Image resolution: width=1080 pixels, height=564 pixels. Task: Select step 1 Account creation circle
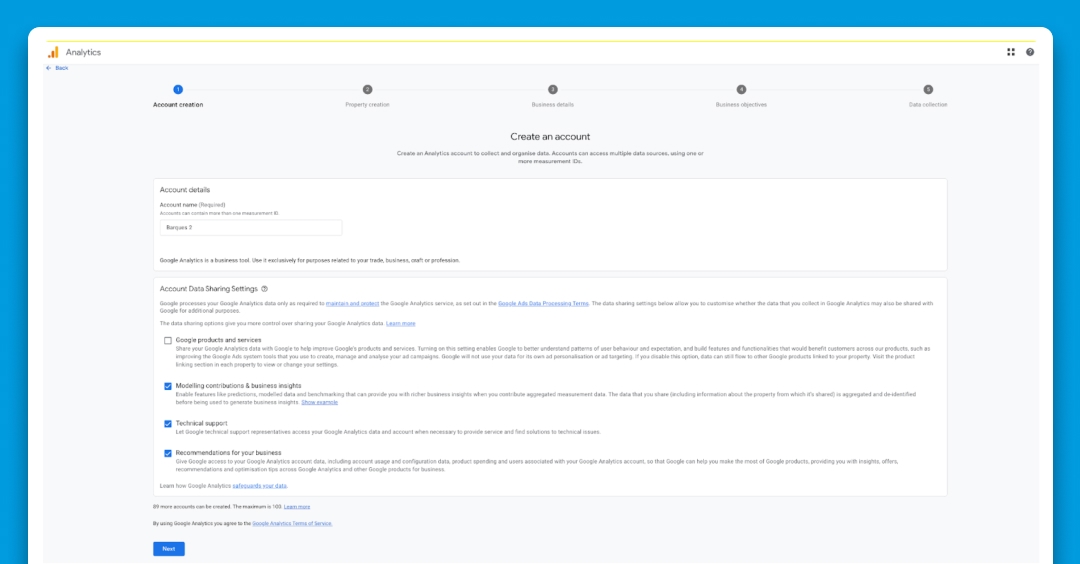(178, 90)
